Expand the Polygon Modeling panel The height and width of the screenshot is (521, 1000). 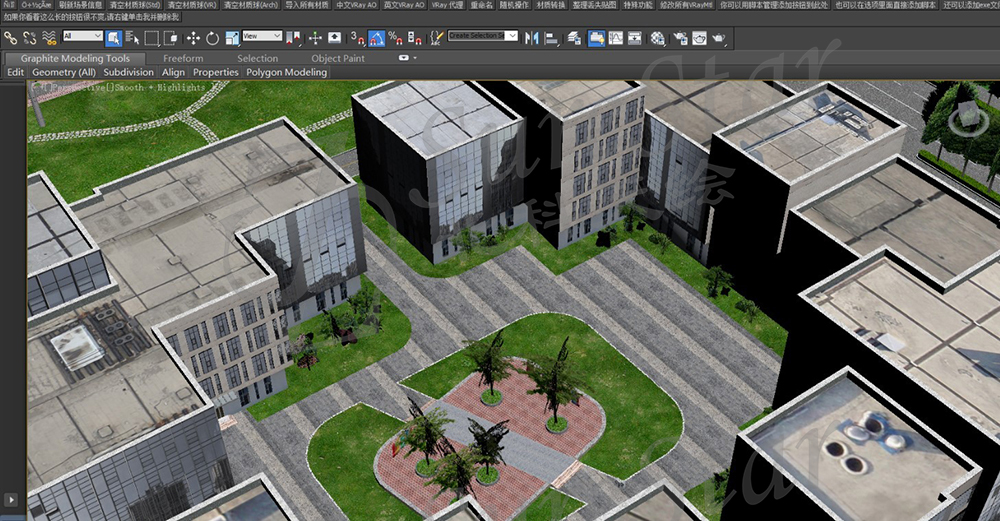click(x=286, y=73)
